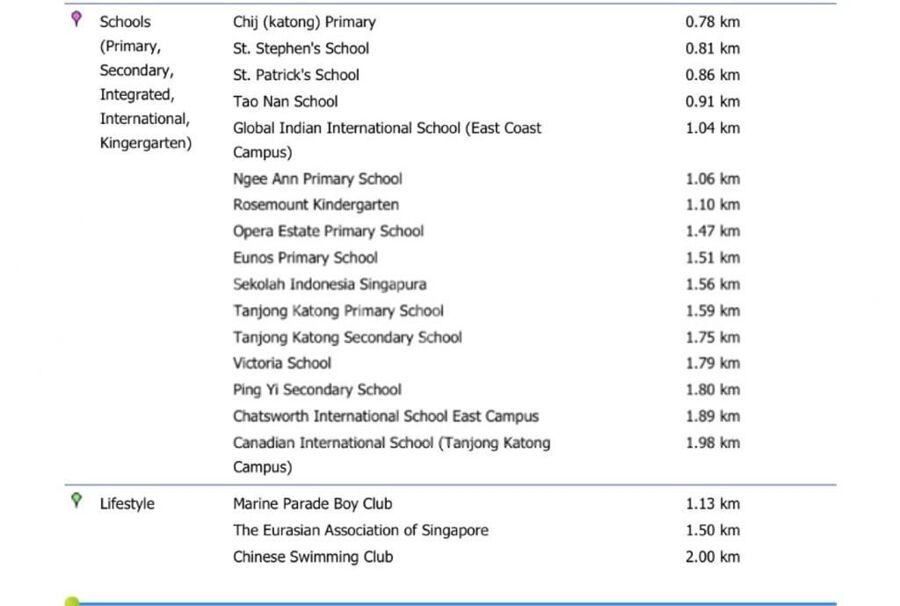
Task: Select the Schools category label
Action: [x=125, y=21]
